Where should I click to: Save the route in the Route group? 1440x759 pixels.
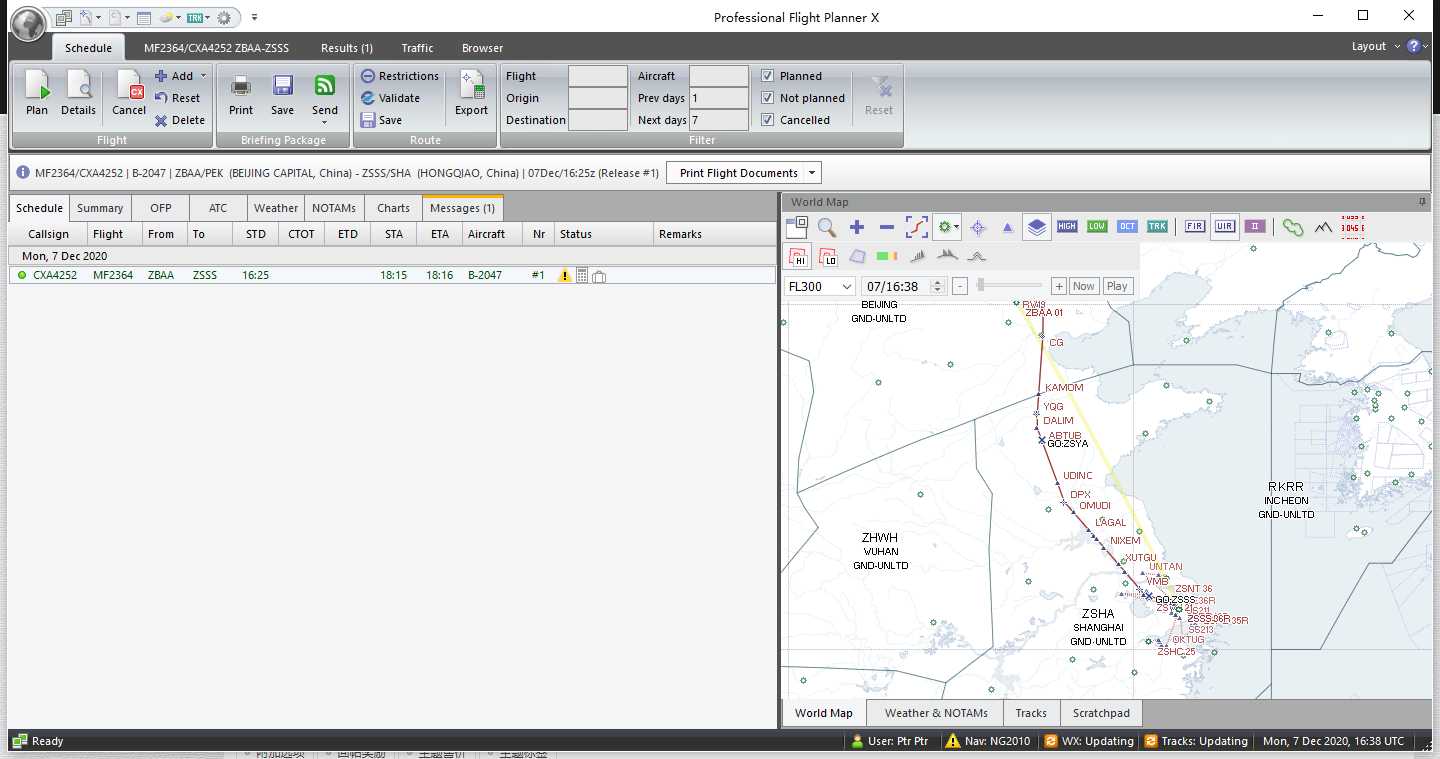pyautogui.click(x=382, y=120)
